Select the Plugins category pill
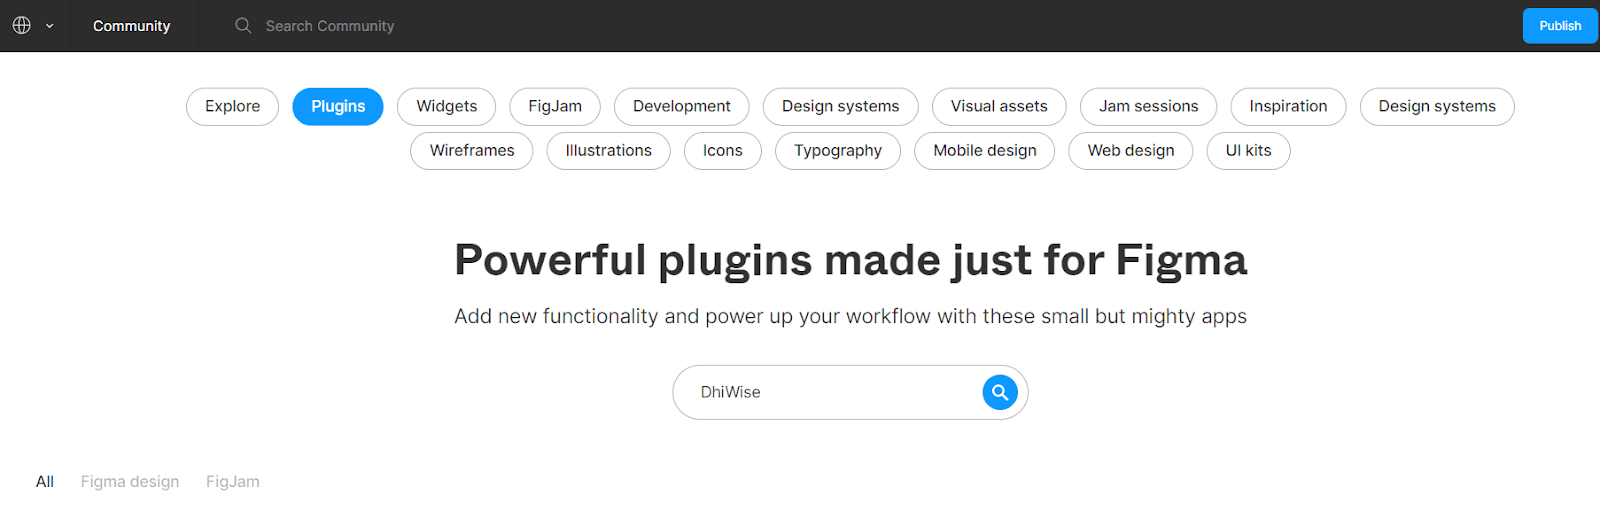 338,106
